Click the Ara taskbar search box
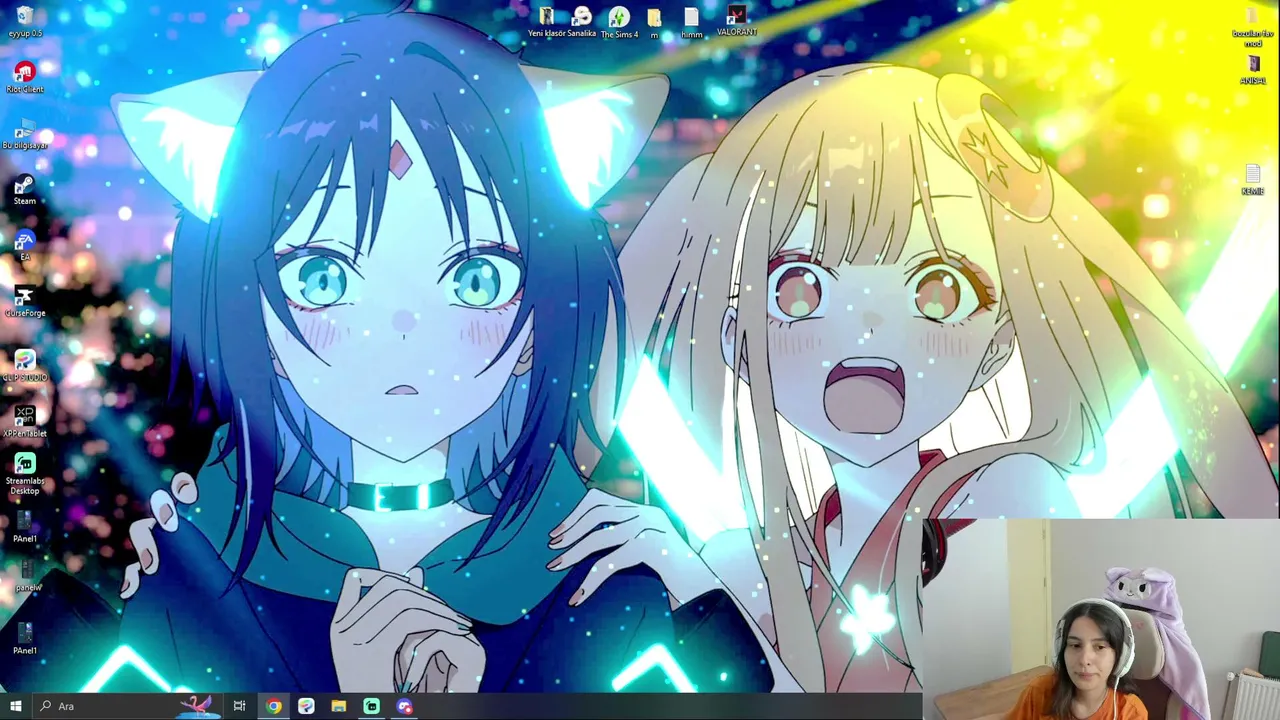This screenshot has height=720, width=1280. 127,706
